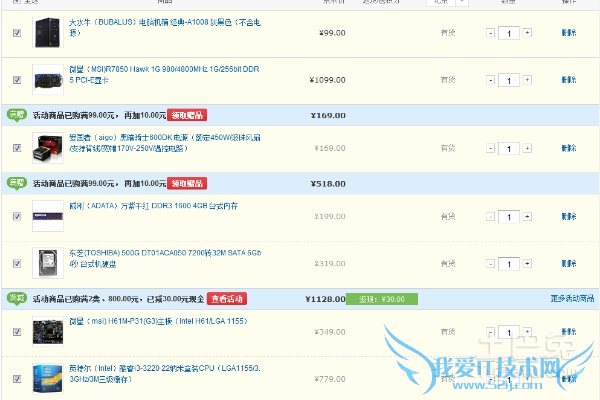Click 领取赠品 button on the ¥518.00 promo bar

tap(187, 184)
